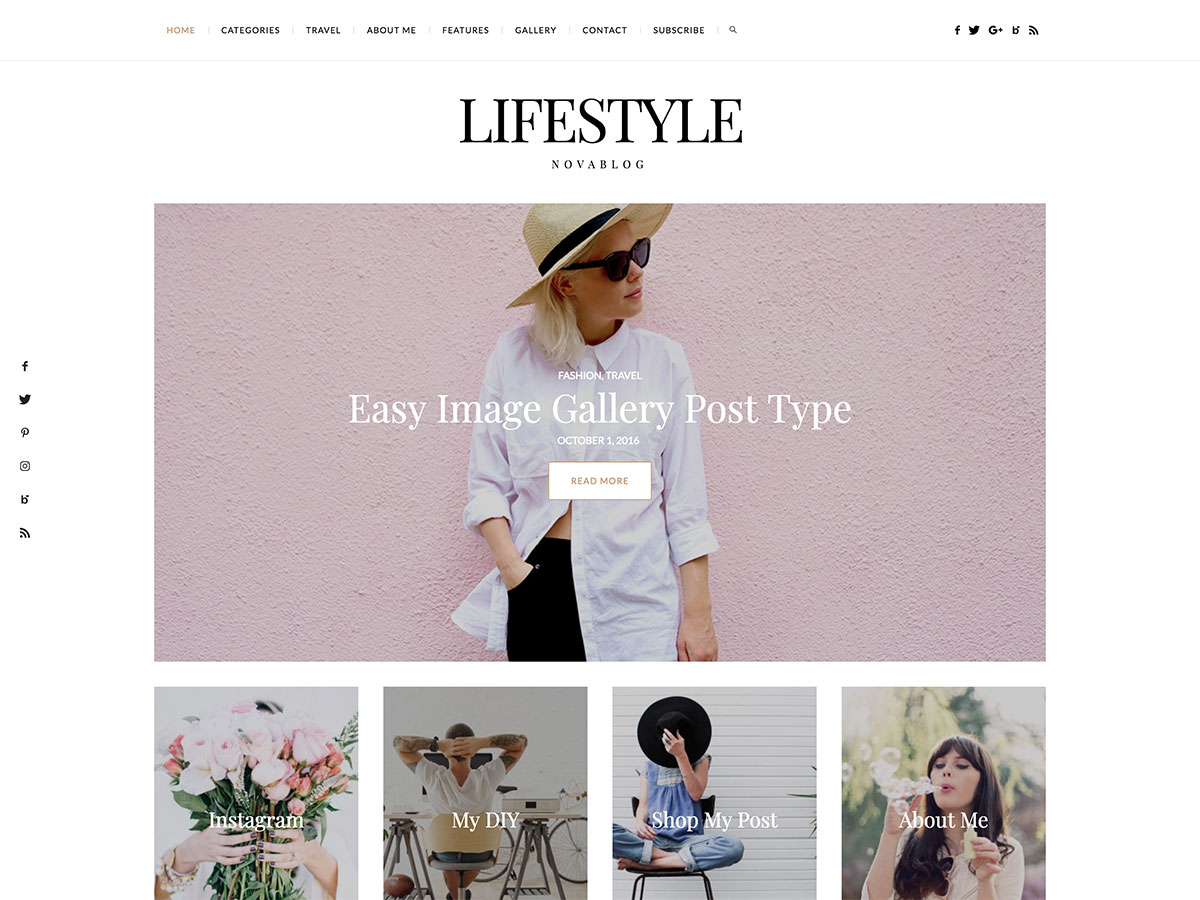Open RSS icon in left social bar
Viewport: 1200px width, 900px height.
[25, 533]
